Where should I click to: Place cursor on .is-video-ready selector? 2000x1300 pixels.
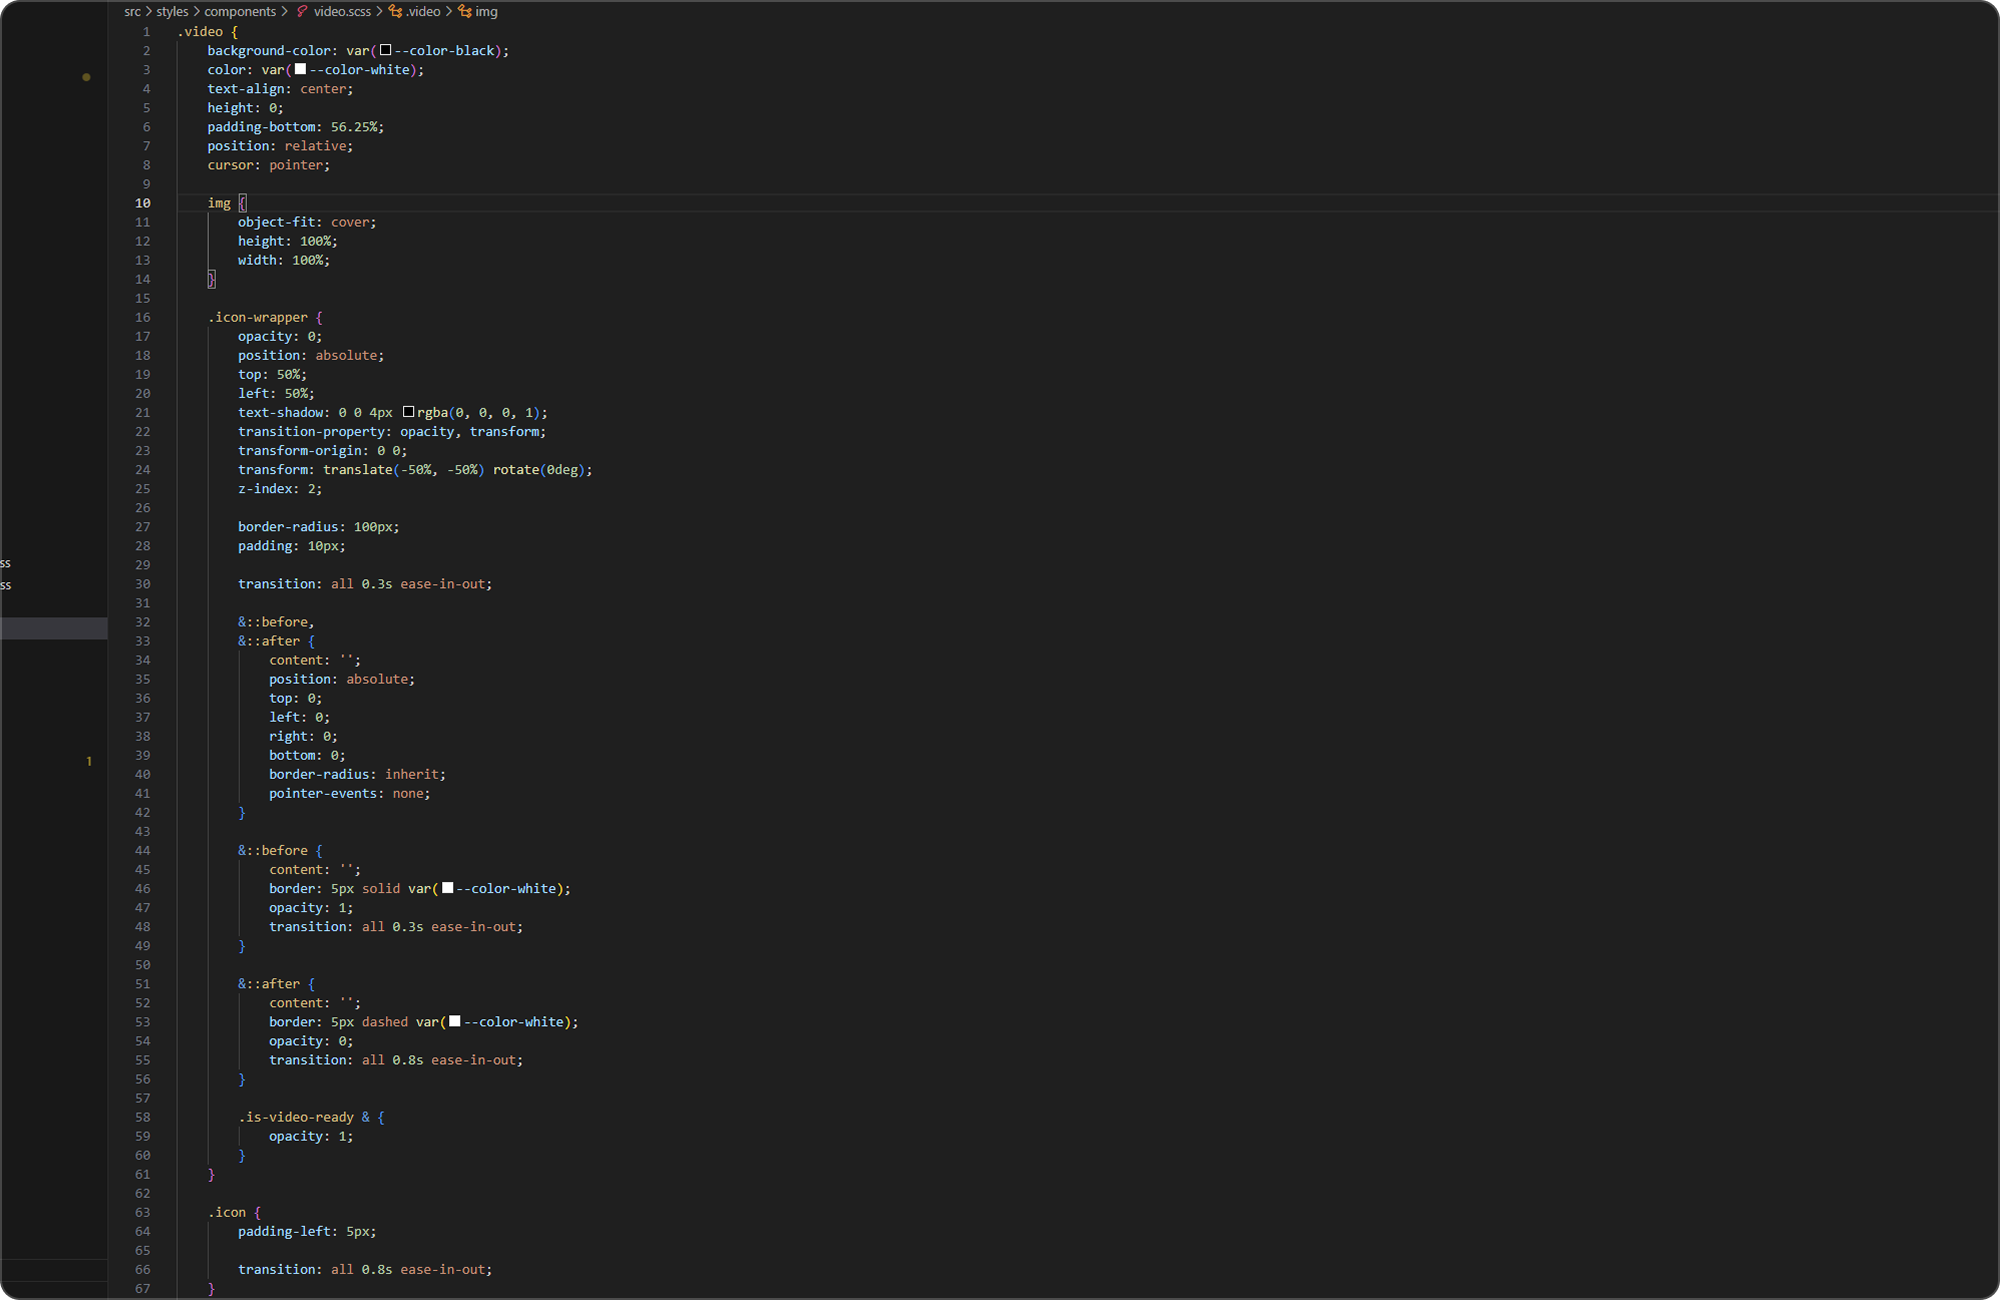click(x=296, y=1117)
